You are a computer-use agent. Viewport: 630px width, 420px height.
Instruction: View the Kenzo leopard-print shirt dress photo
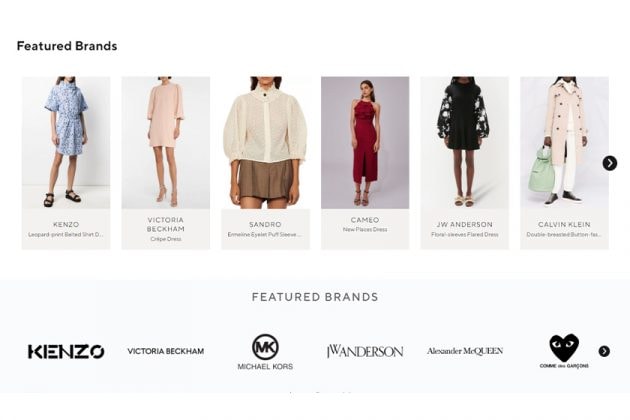tap(66, 142)
